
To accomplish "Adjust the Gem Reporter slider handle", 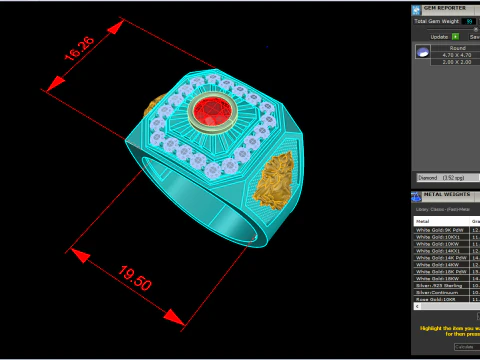I will (476, 29).
